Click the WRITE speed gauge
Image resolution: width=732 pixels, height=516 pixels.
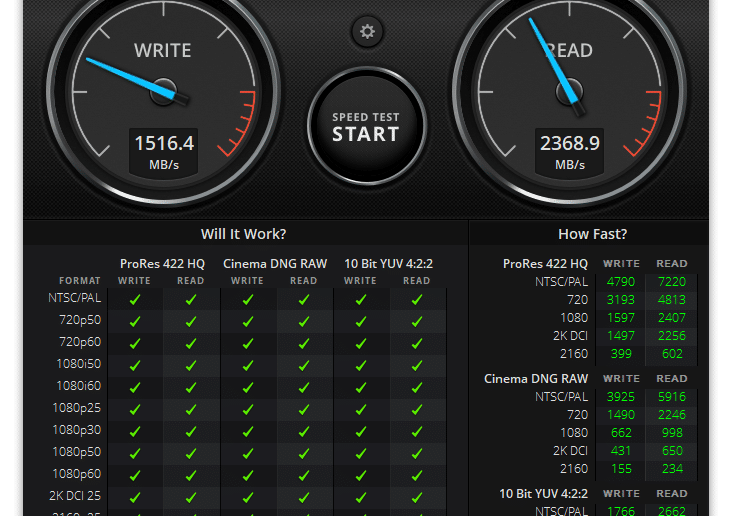tap(163, 92)
